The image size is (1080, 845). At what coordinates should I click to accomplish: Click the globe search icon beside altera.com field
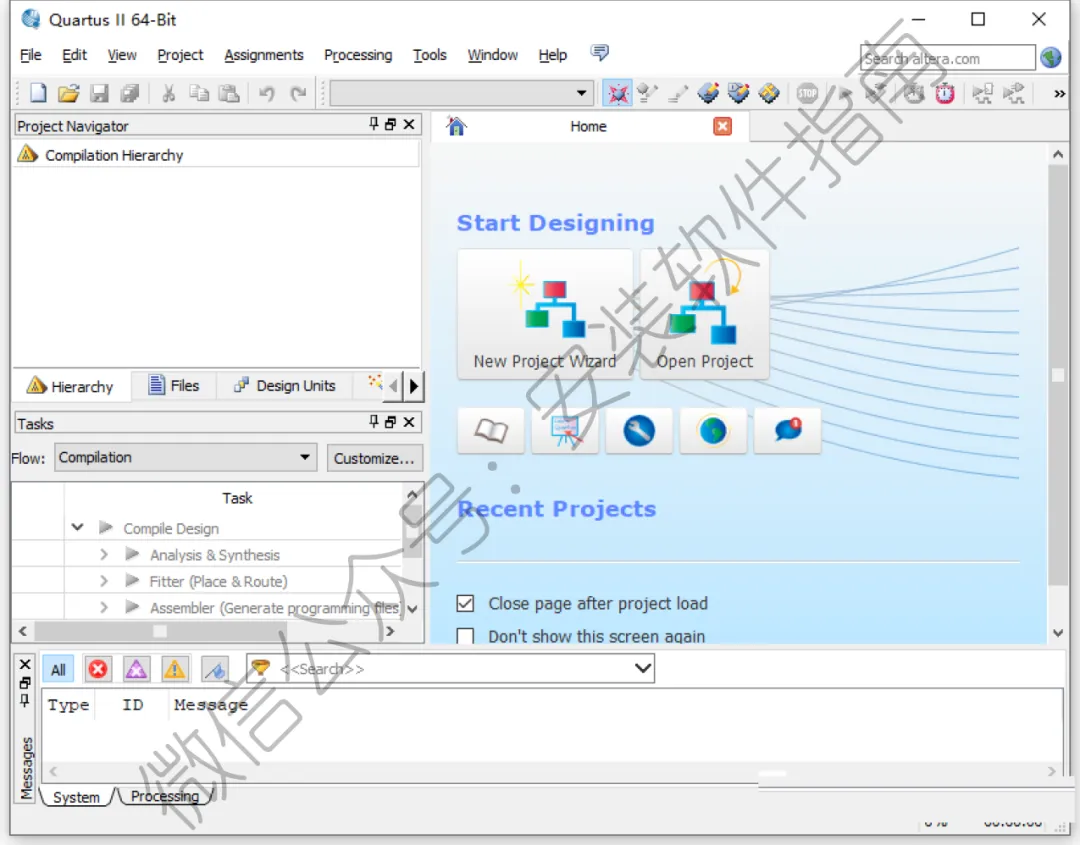(x=1051, y=57)
